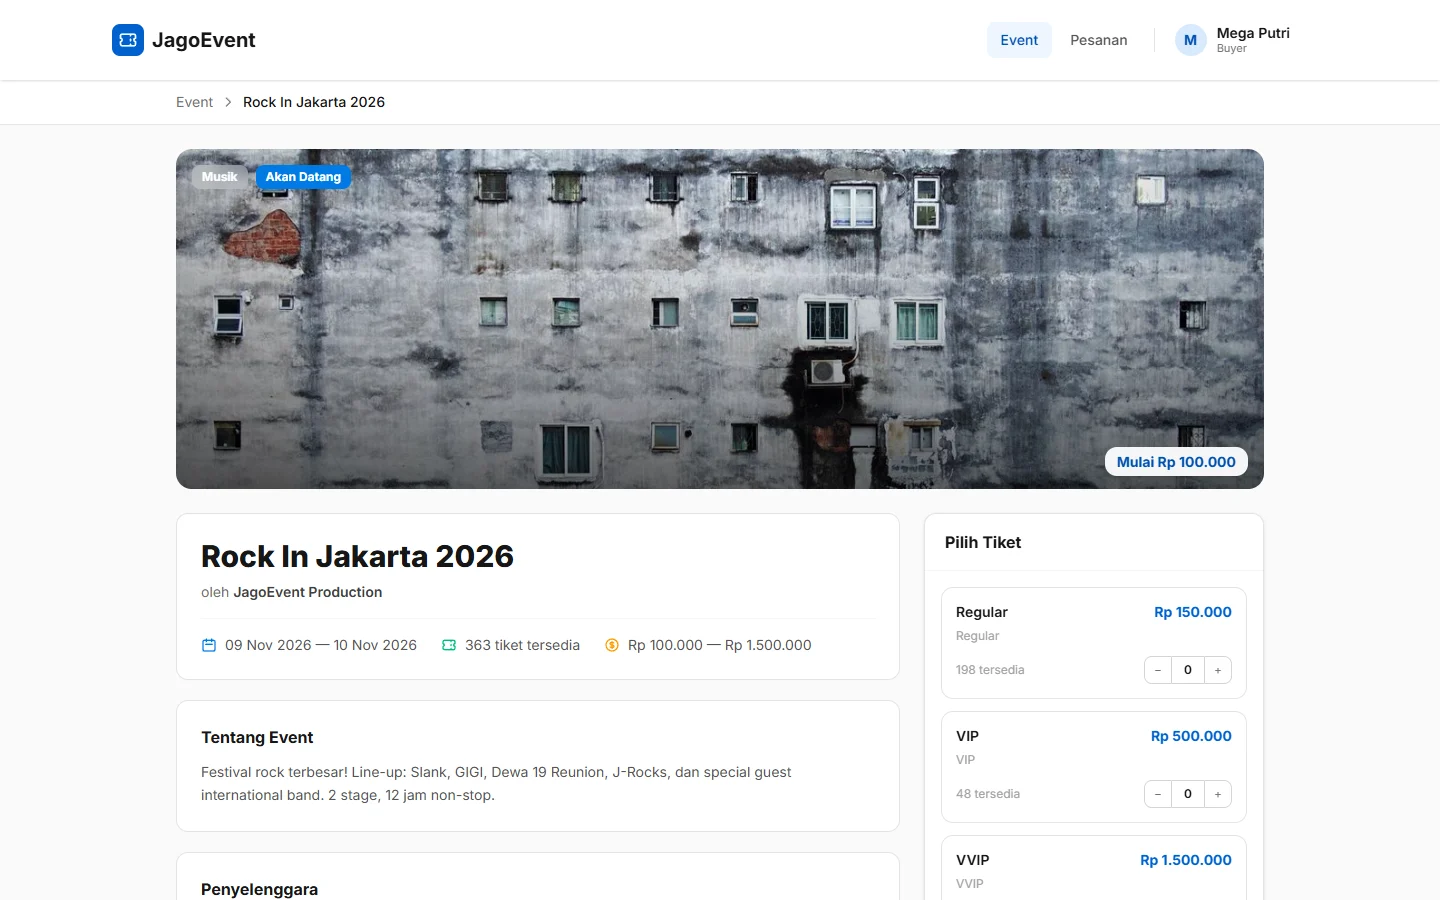Viewport: 1440px width, 900px height.
Task: Increase VIP ticket quantity with plus
Action: pyautogui.click(x=1218, y=794)
